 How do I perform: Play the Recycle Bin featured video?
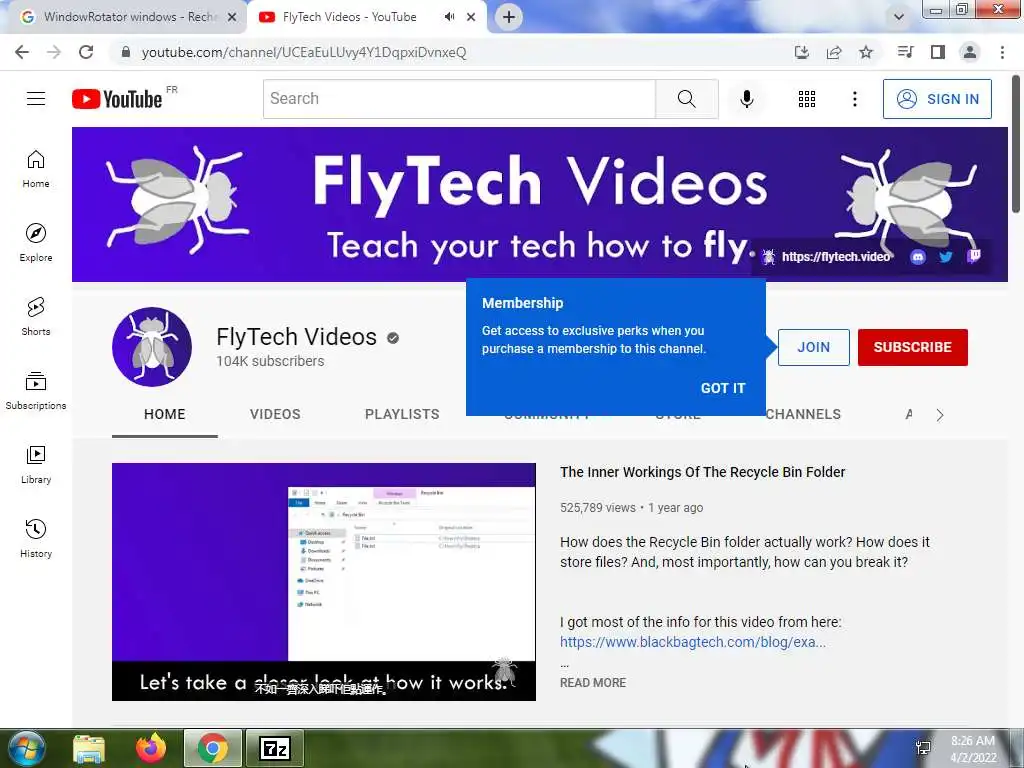tap(324, 582)
